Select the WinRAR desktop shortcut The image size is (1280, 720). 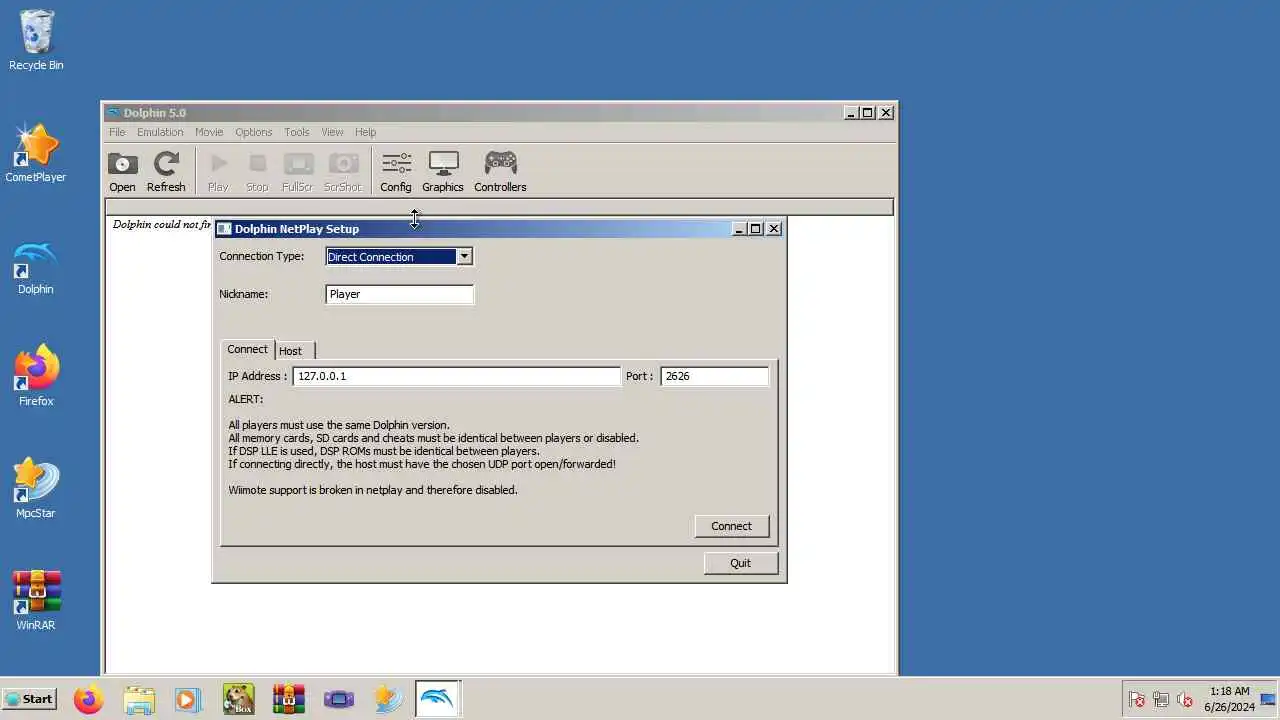(36, 601)
